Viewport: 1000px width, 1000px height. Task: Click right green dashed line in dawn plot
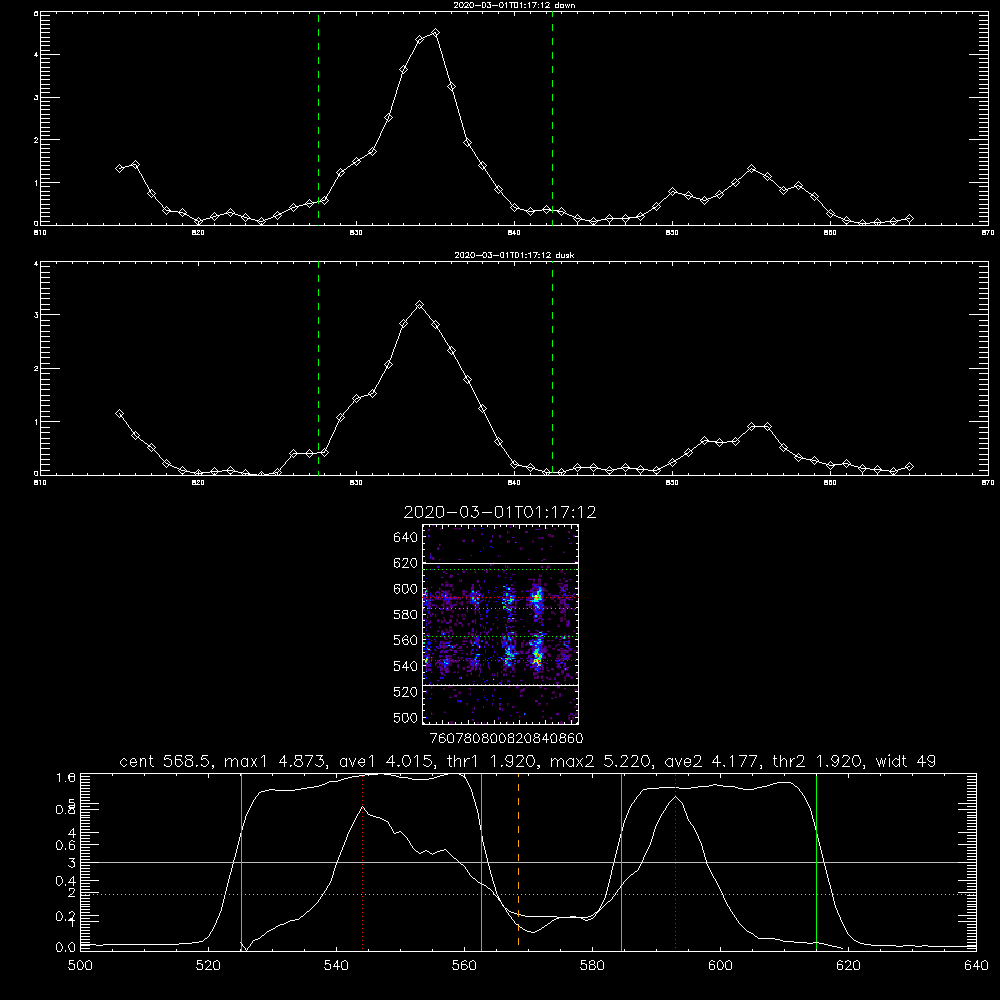(552, 118)
